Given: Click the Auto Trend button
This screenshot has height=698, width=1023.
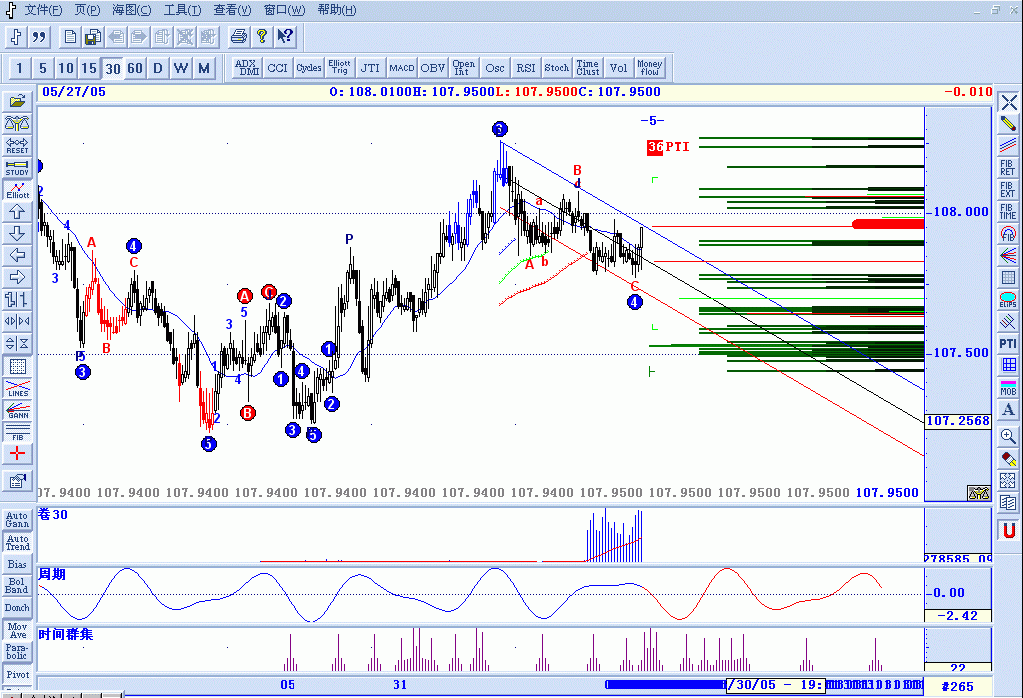Looking at the screenshot, I should click(18, 543).
